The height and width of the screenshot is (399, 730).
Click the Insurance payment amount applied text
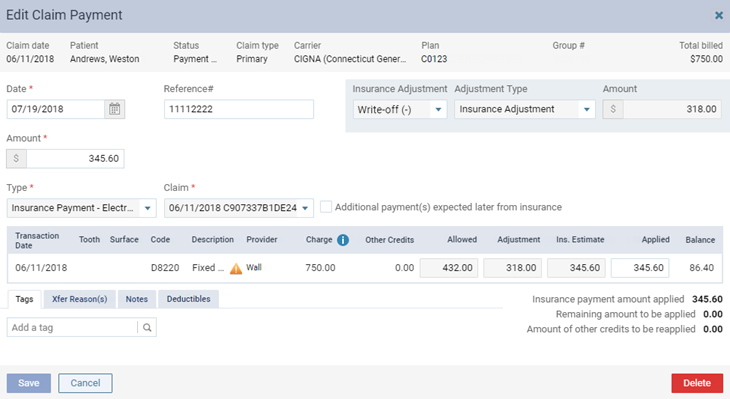608,299
